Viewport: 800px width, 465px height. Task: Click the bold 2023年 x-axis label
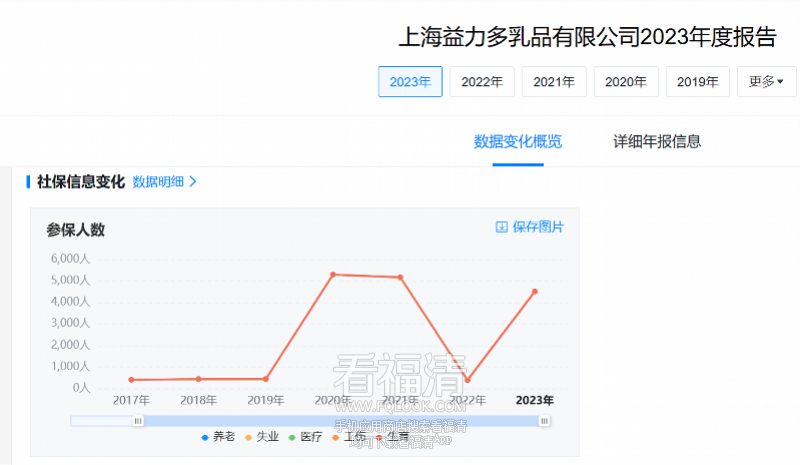535,400
